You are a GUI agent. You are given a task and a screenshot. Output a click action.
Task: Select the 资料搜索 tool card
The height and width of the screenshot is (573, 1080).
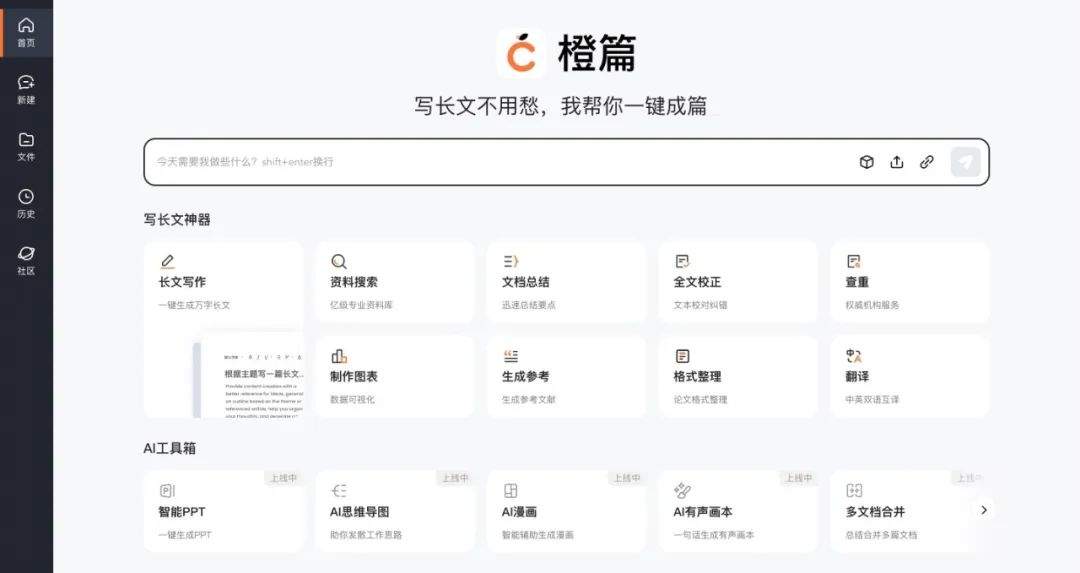(395, 282)
